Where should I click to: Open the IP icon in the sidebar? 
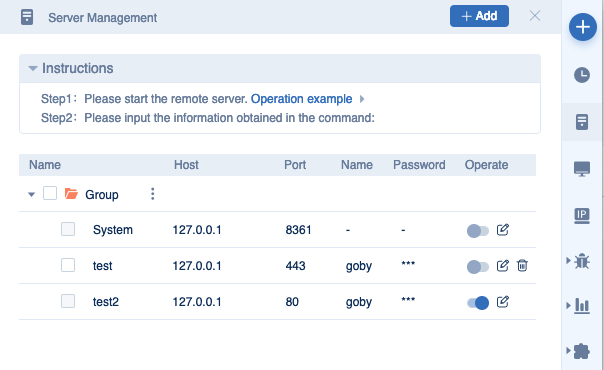pyautogui.click(x=582, y=216)
